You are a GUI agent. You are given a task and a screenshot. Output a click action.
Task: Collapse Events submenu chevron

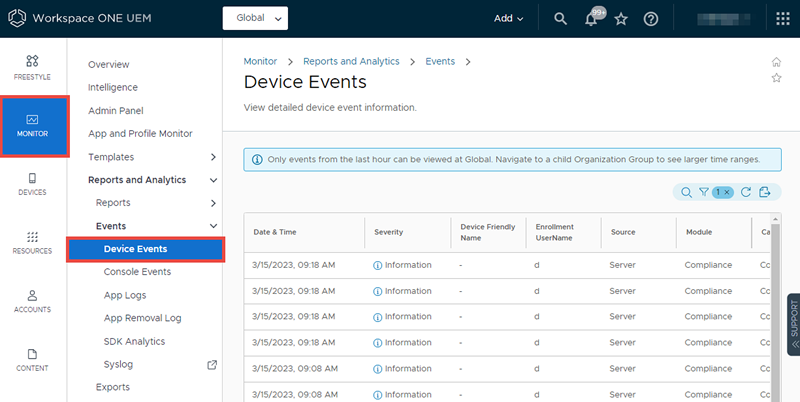[213, 225]
